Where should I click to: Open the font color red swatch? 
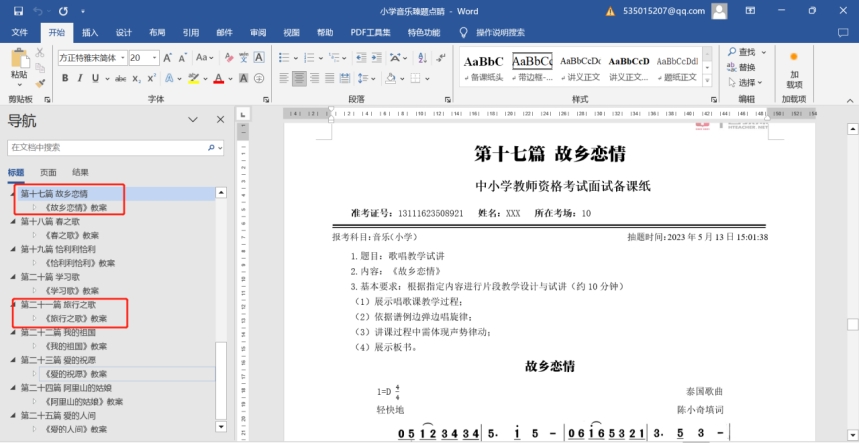tap(219, 78)
